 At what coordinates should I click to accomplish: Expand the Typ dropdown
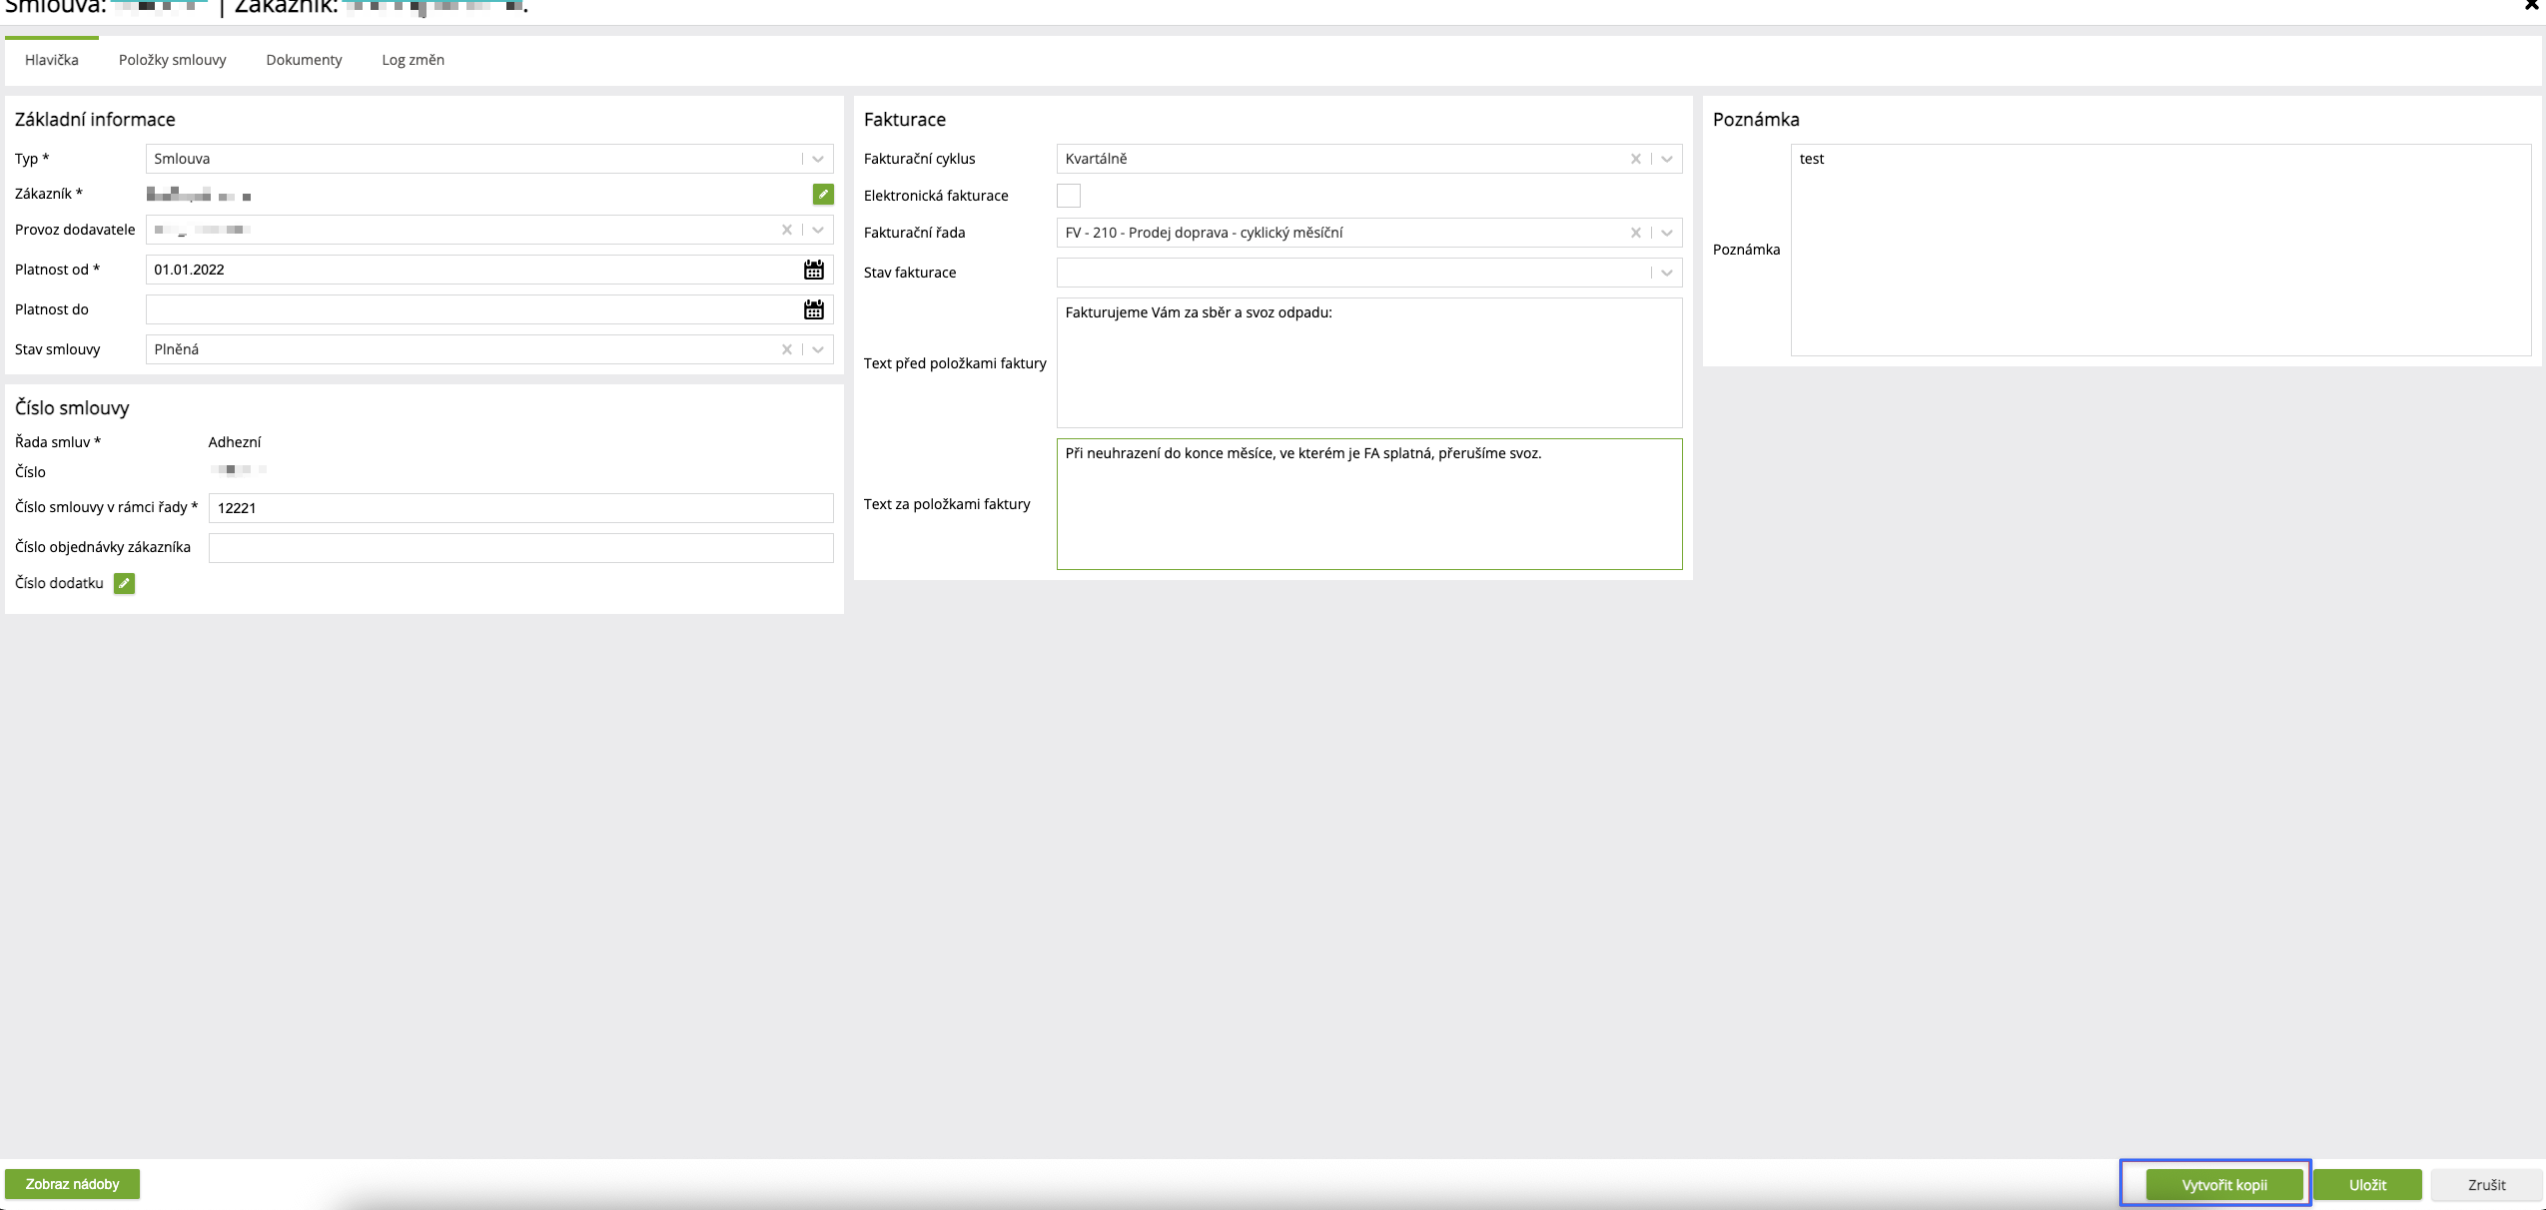(818, 159)
